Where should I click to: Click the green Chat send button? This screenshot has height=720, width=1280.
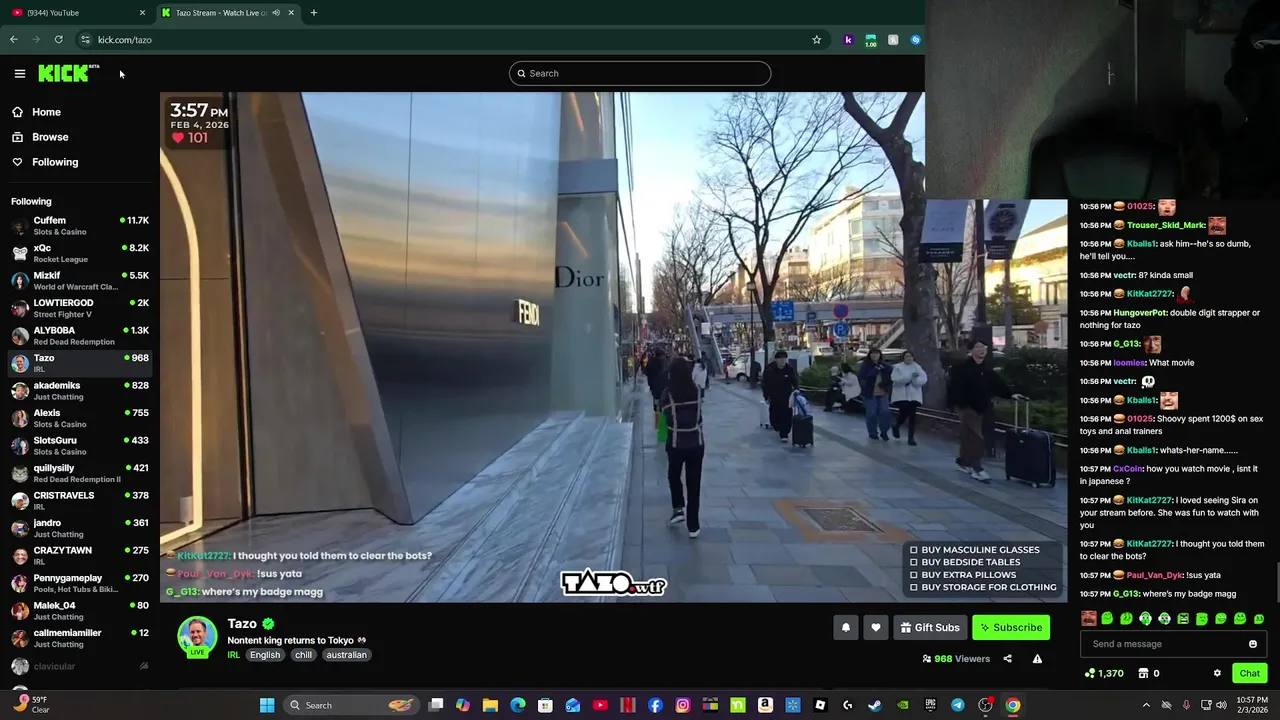1249,673
